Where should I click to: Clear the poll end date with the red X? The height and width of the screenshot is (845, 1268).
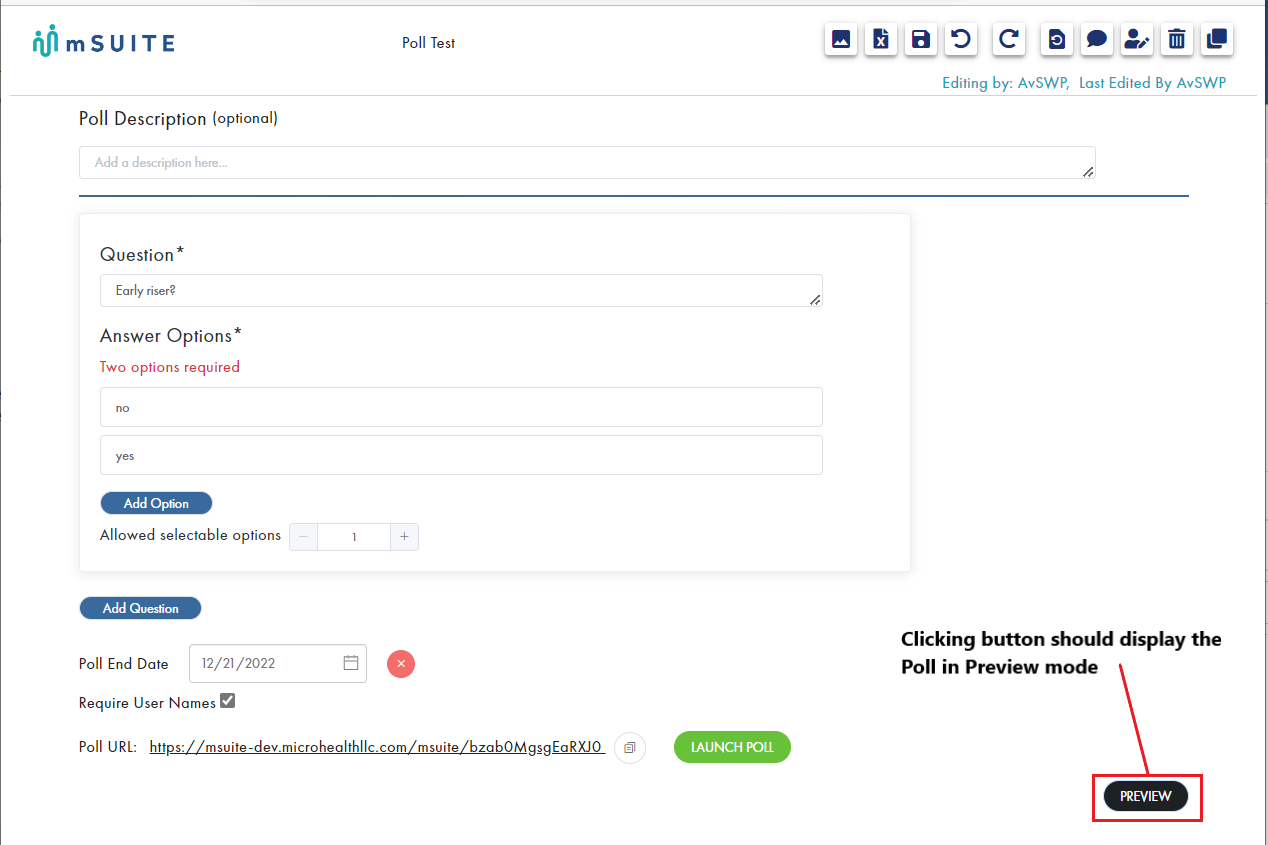click(401, 663)
